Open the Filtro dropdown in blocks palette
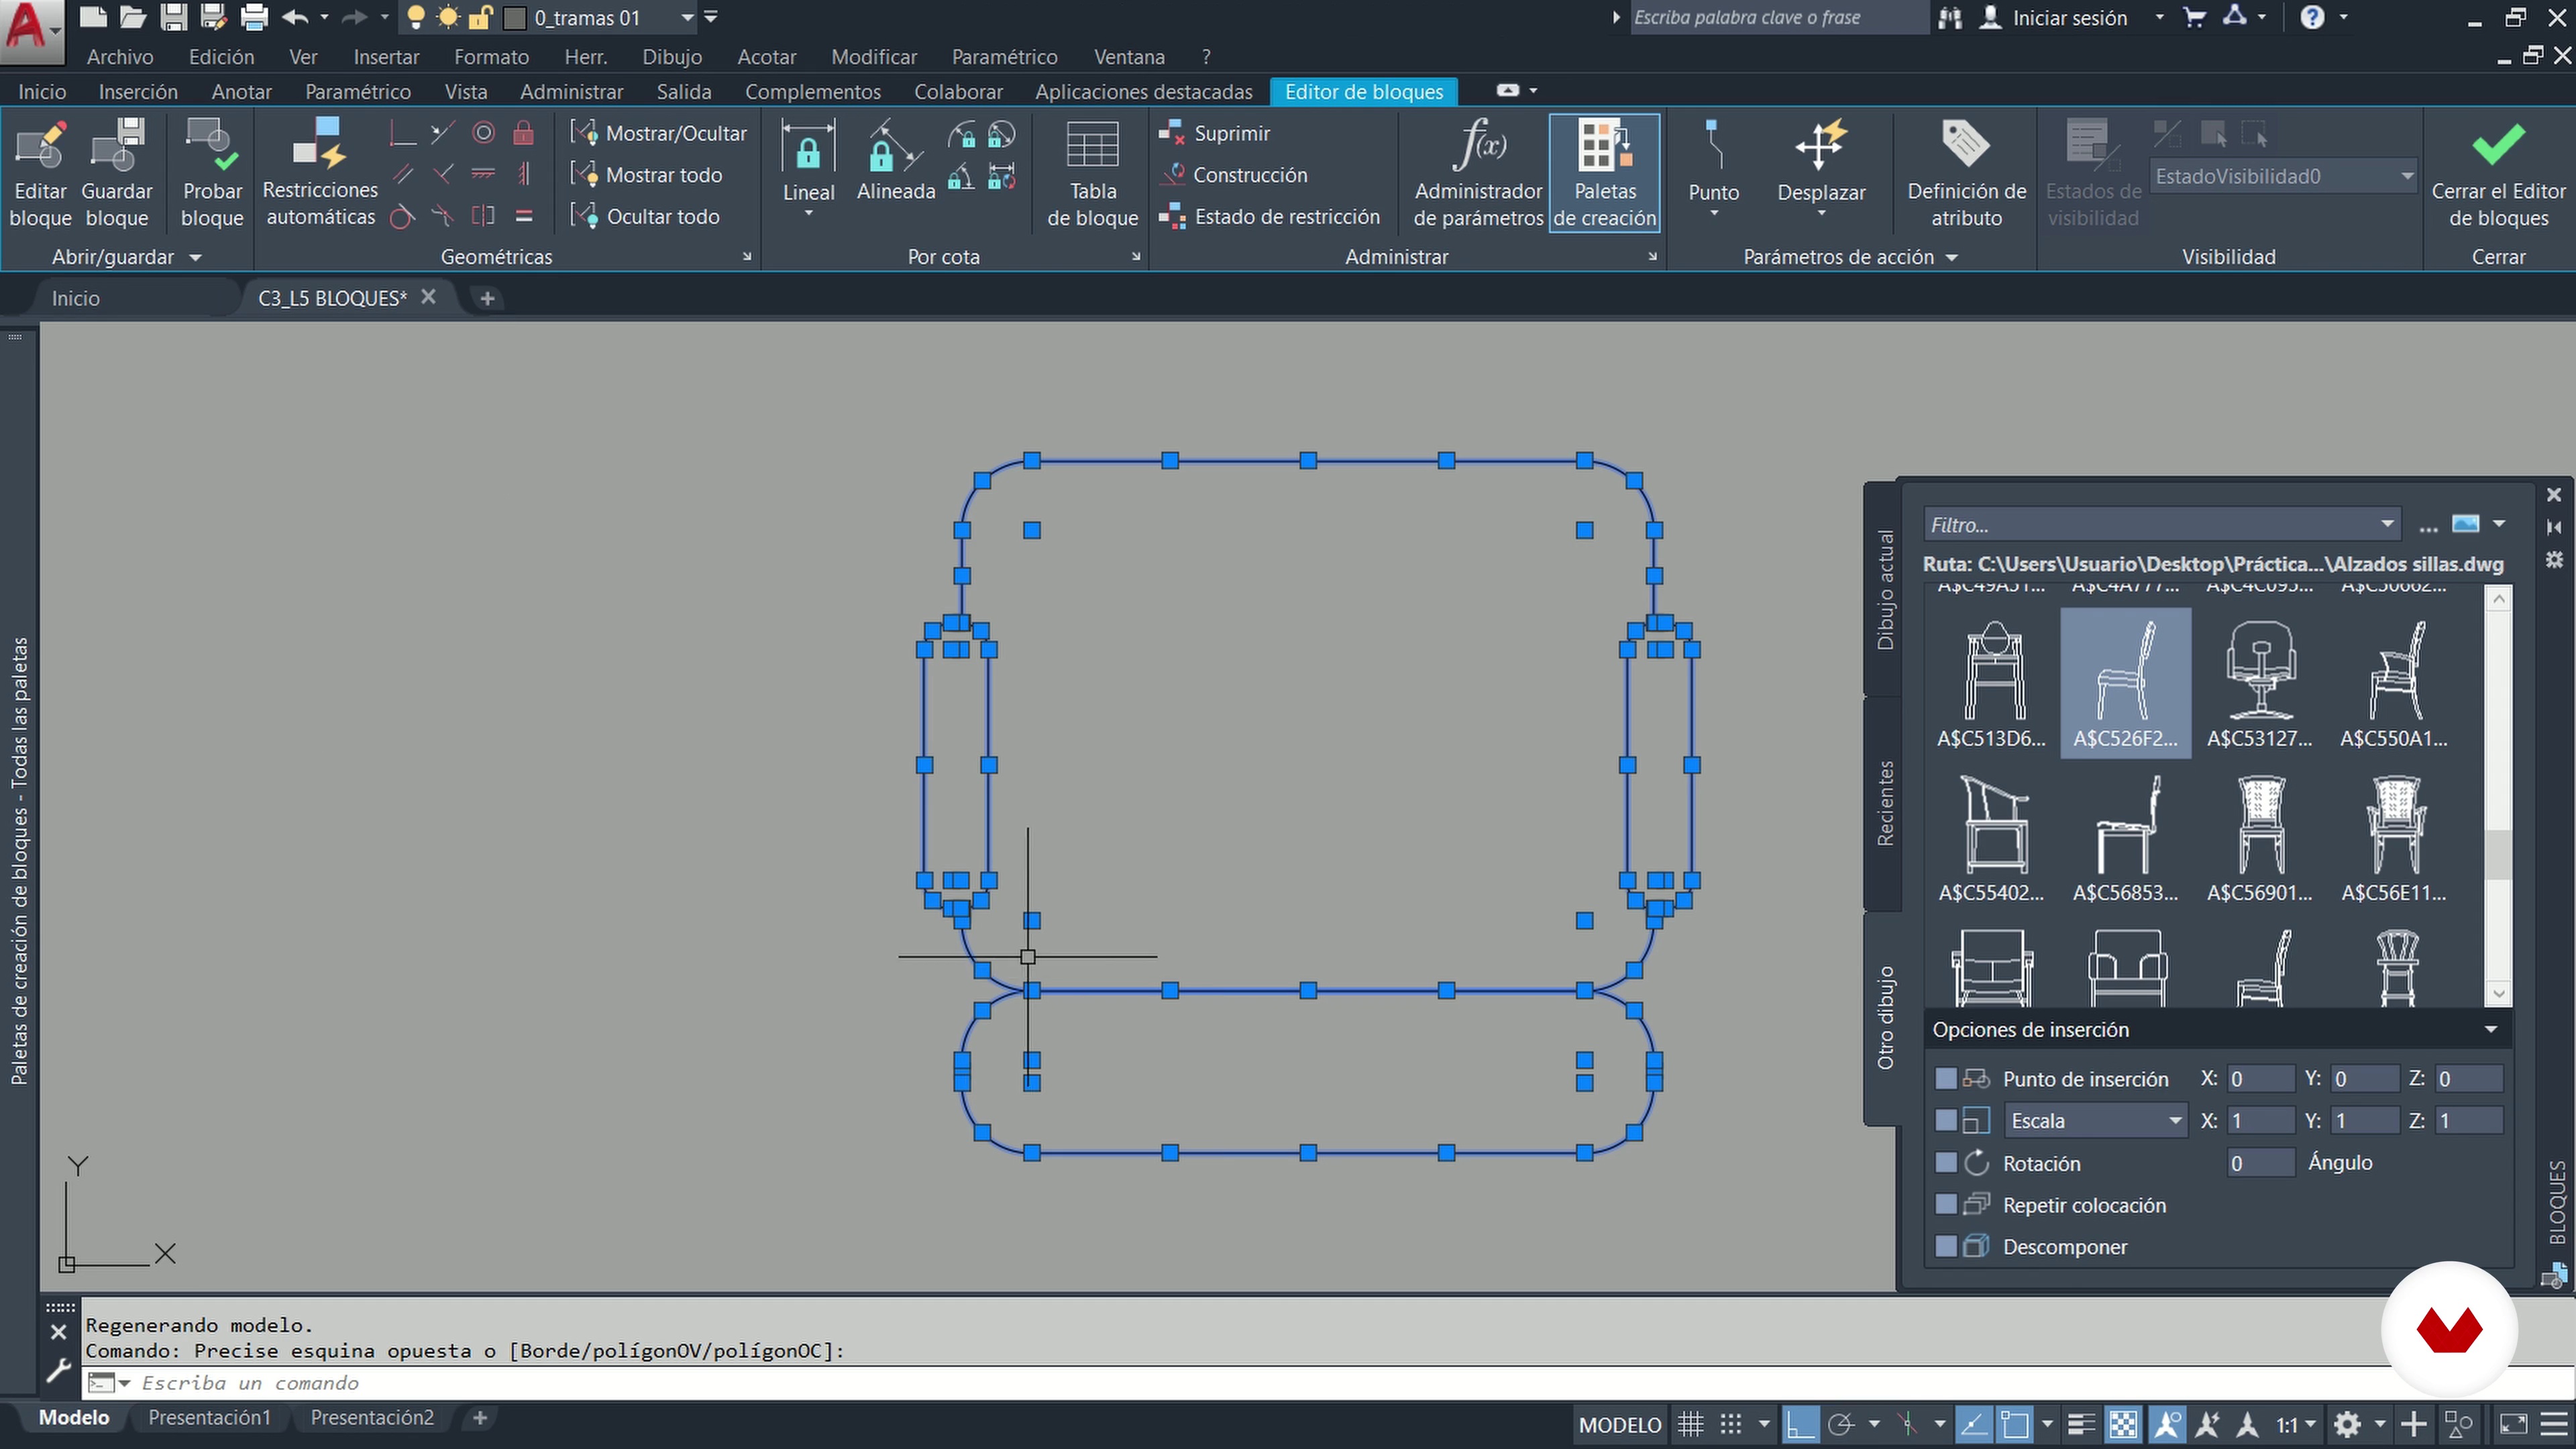Image resolution: width=2576 pixels, height=1449 pixels. pyautogui.click(x=2388, y=525)
